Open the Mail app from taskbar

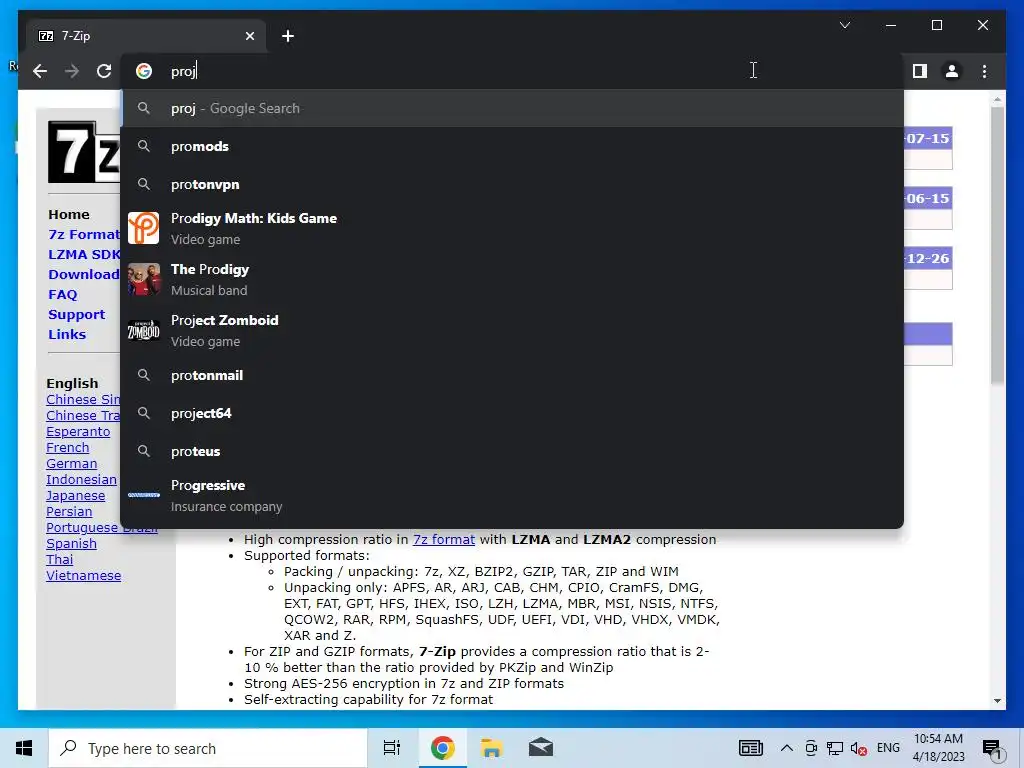[541, 748]
